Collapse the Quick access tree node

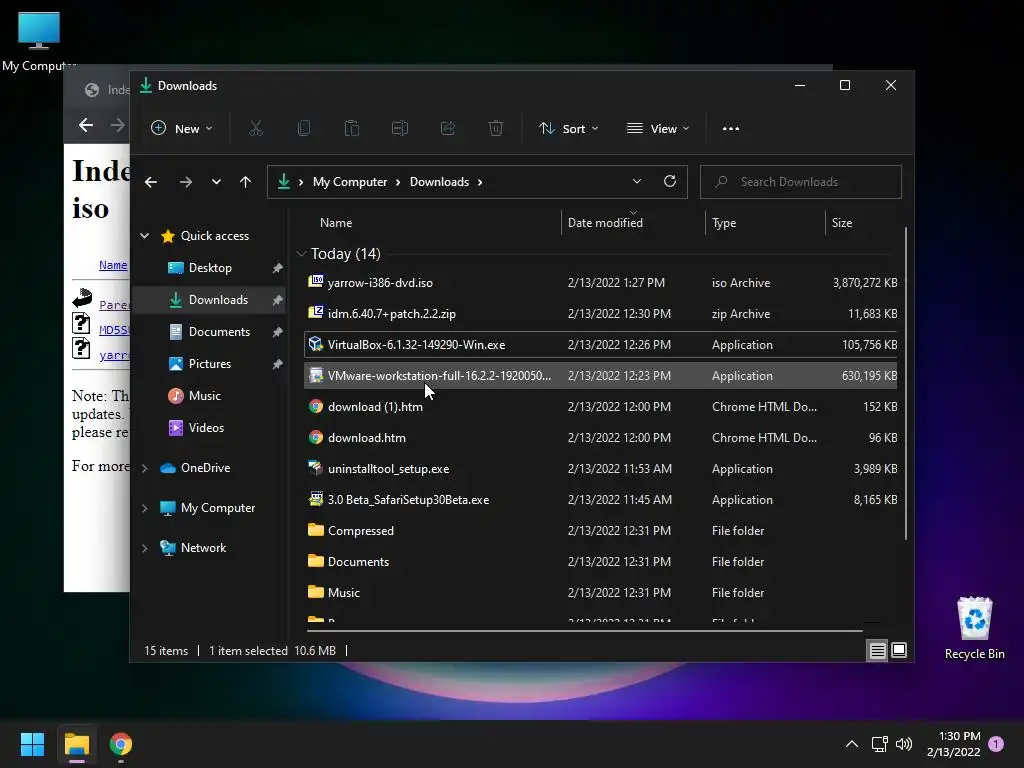(144, 236)
